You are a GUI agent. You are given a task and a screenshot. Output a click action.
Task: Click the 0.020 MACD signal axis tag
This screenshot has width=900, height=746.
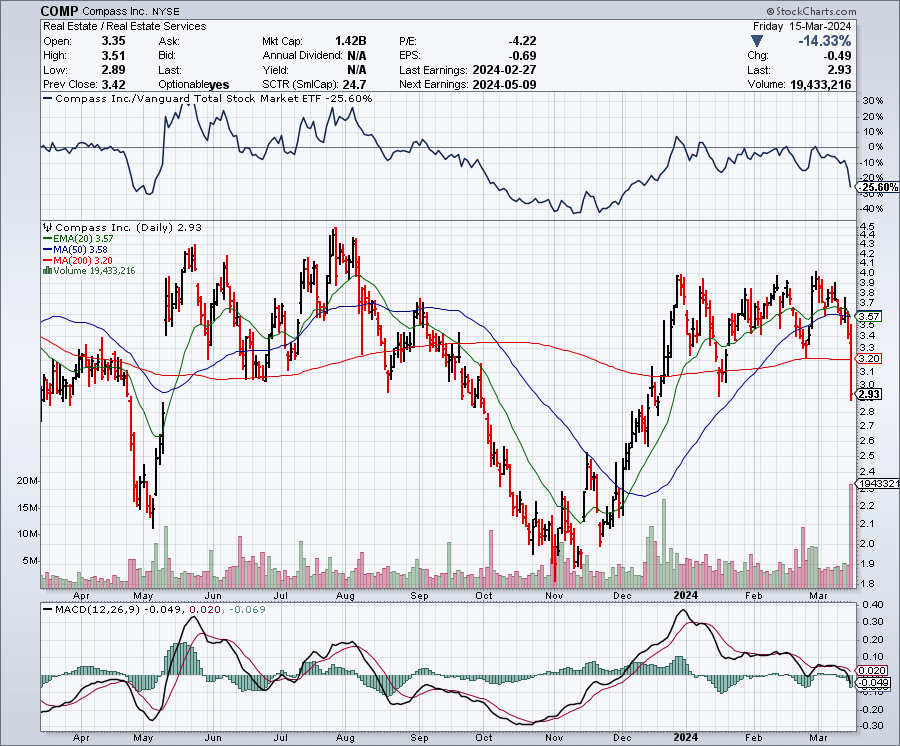[x=872, y=671]
